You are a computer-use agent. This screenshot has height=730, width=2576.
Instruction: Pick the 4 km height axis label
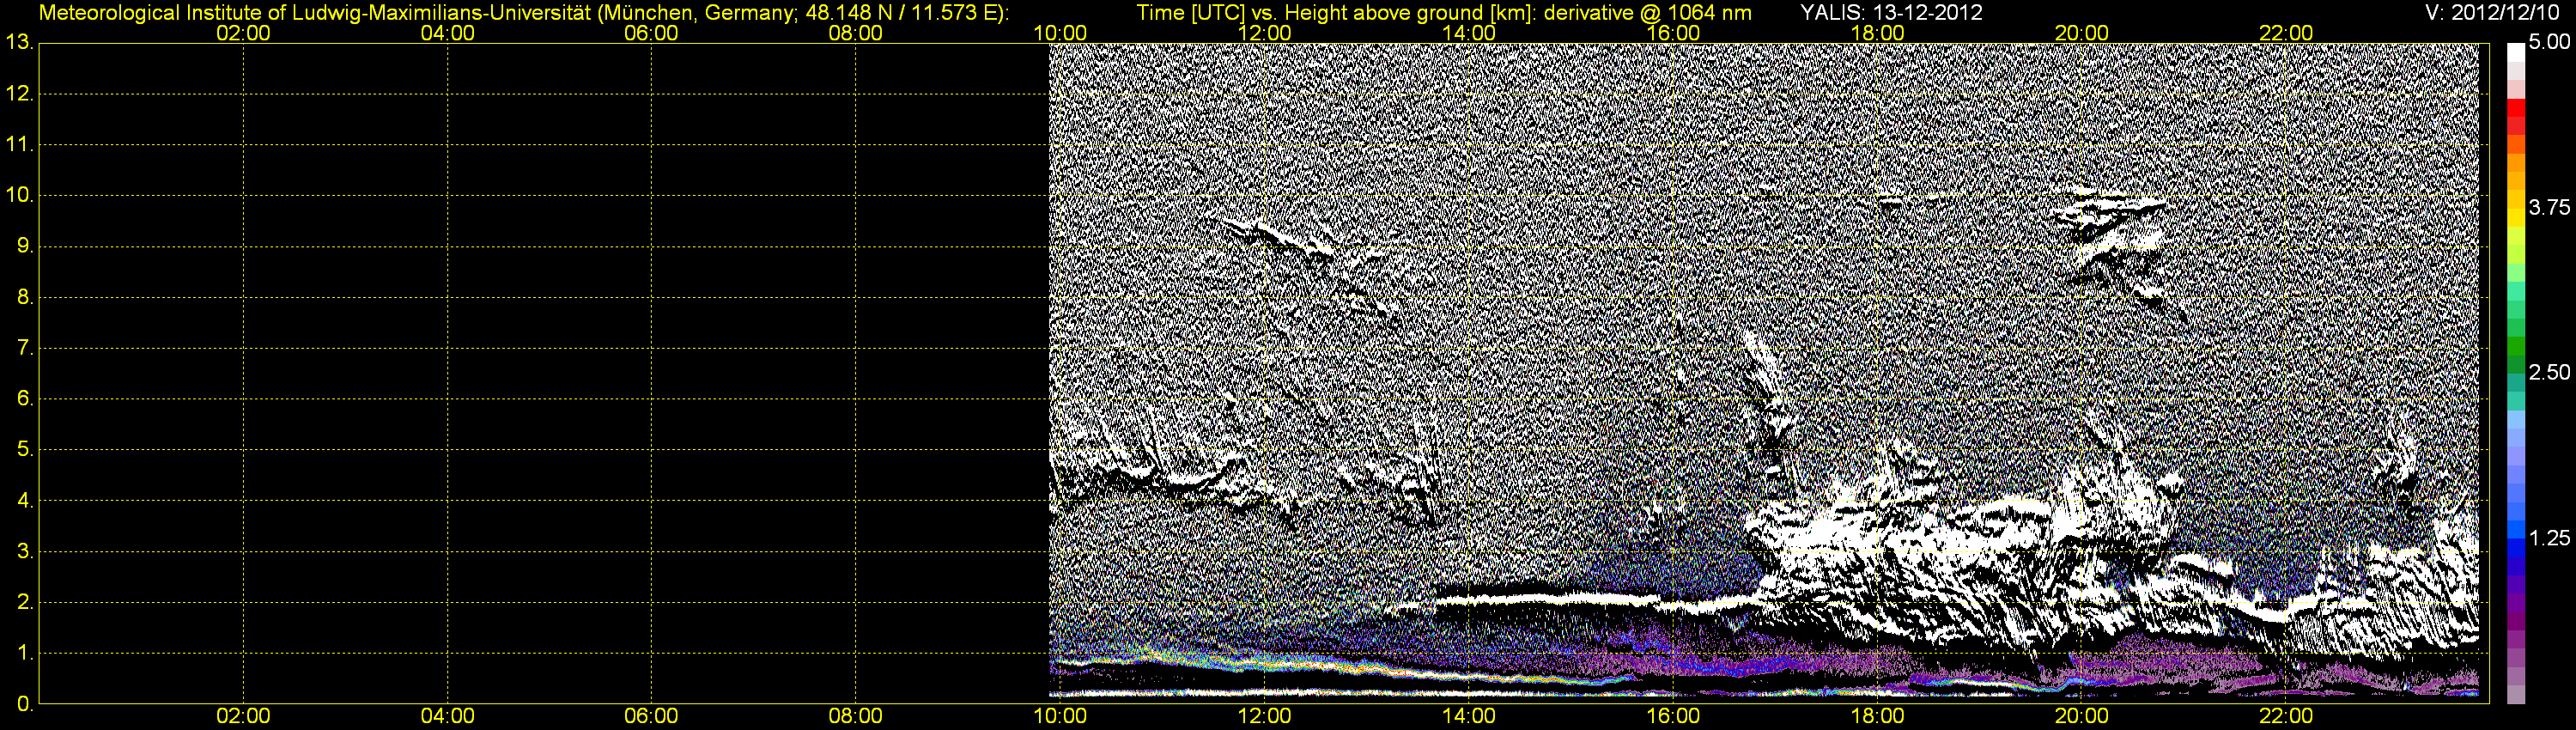(24, 500)
